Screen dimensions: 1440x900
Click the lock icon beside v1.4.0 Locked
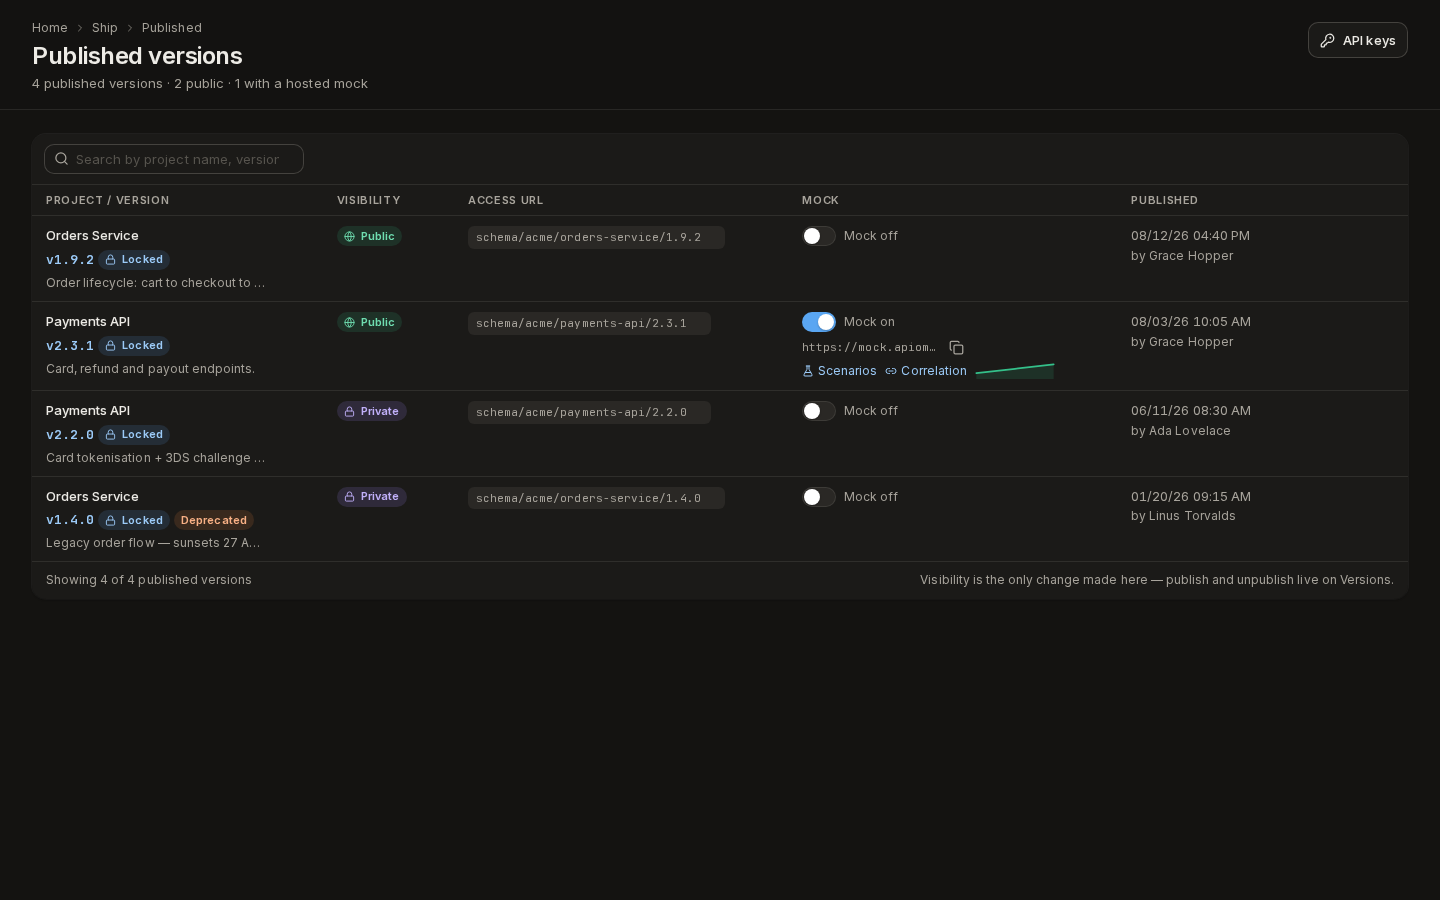click(111, 521)
